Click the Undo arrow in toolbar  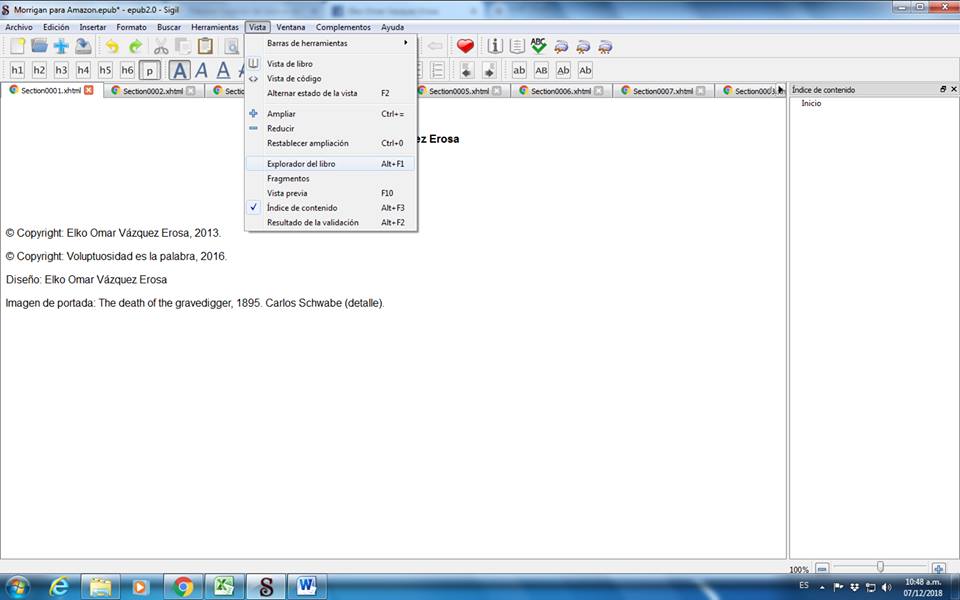click(112, 46)
